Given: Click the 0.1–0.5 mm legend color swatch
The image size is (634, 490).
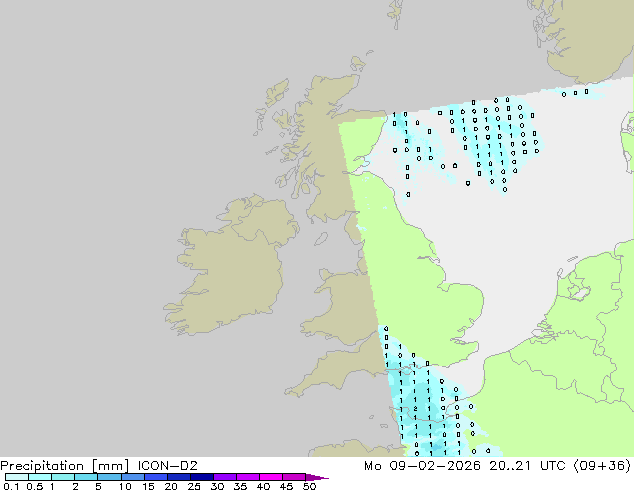Looking at the screenshot, I should pos(17,477).
